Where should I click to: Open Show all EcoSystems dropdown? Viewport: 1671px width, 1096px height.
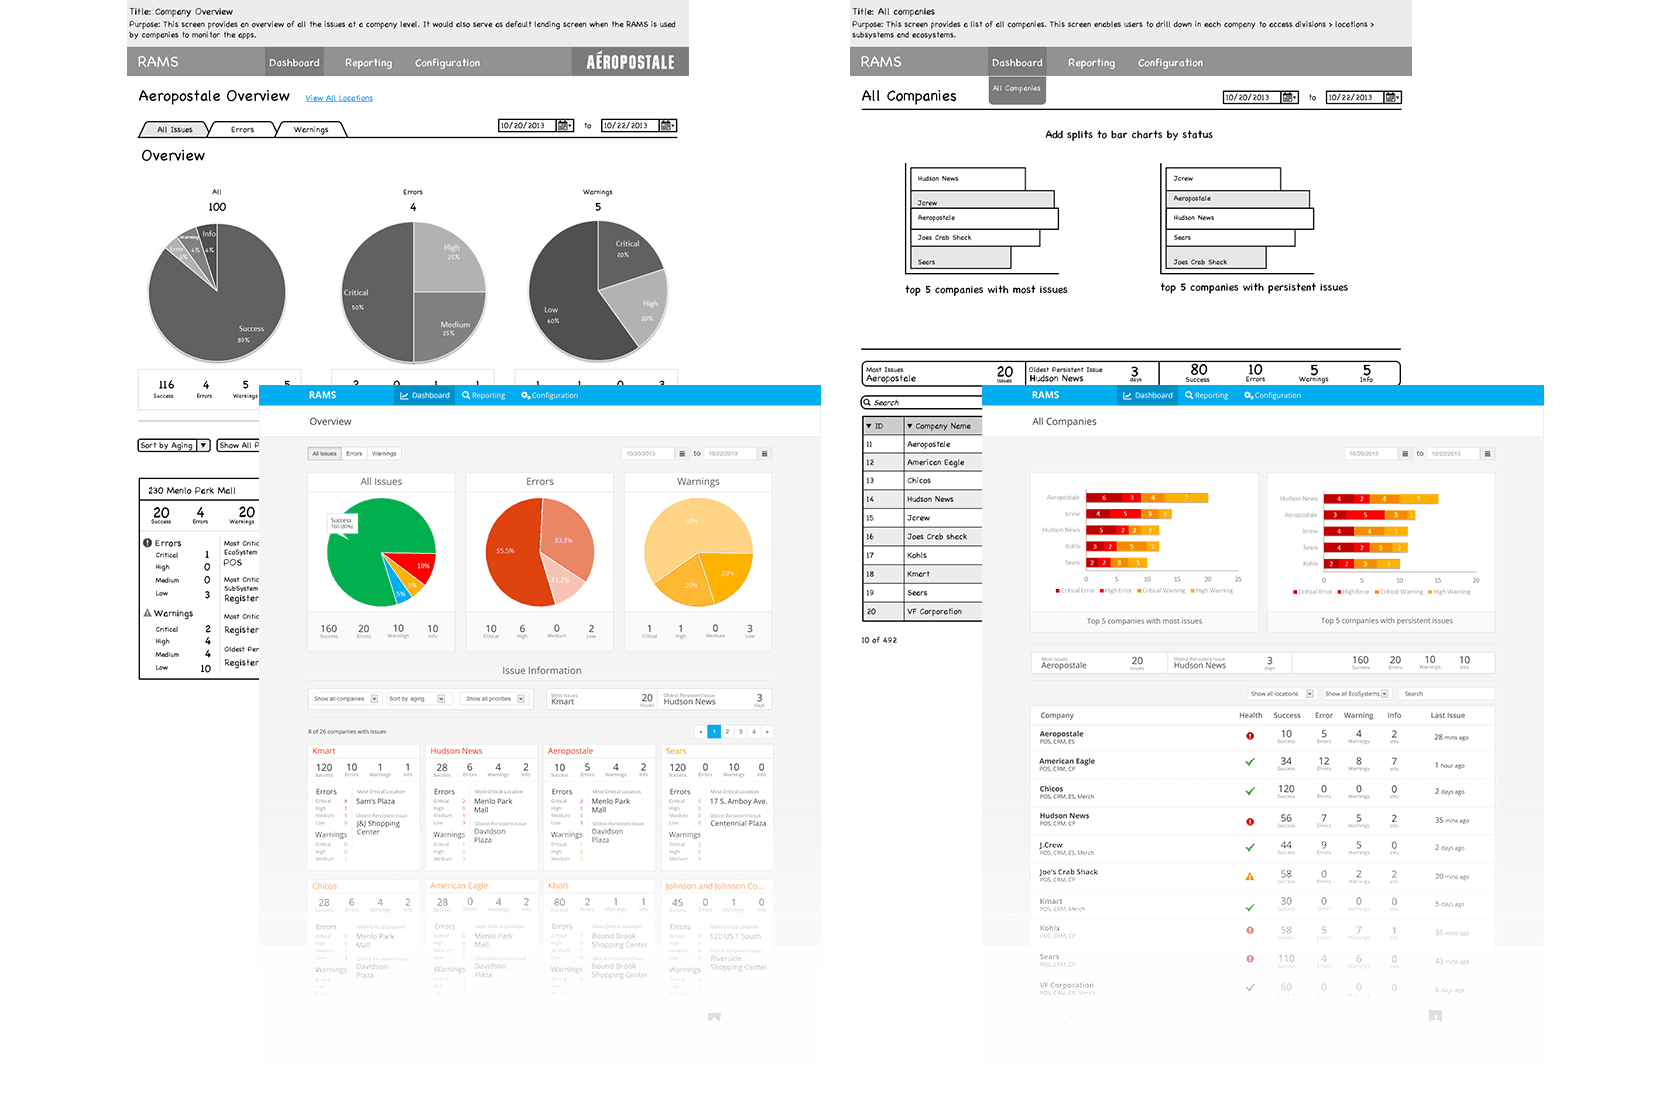1356,694
